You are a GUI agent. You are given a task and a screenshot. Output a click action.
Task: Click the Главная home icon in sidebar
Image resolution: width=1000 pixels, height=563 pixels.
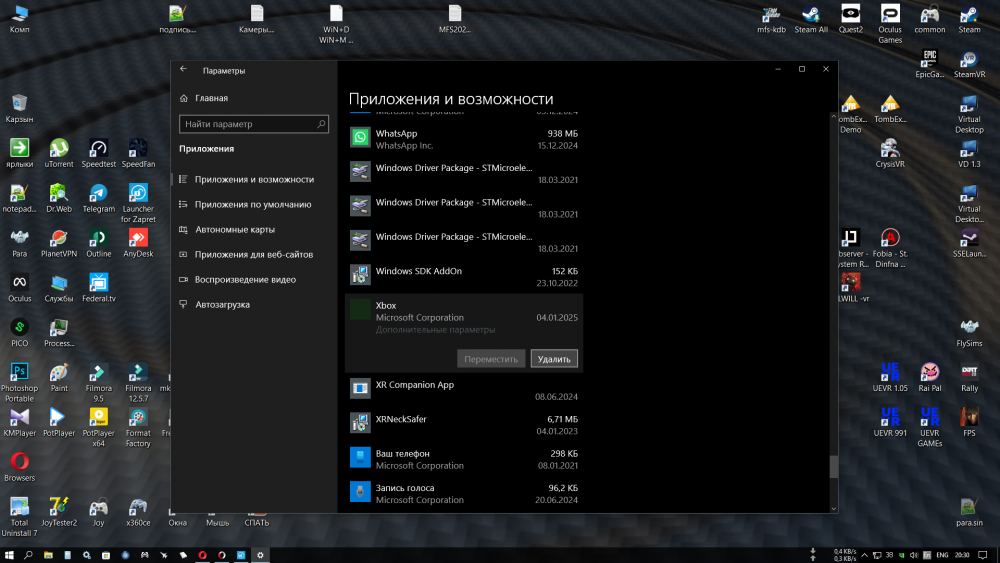click(x=184, y=98)
